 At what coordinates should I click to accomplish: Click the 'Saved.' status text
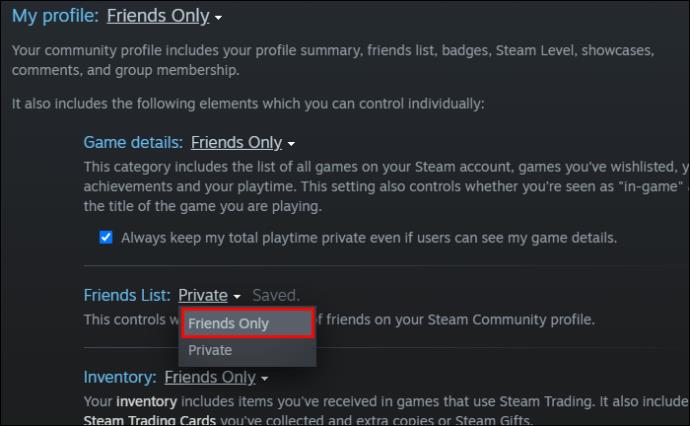pos(276,295)
